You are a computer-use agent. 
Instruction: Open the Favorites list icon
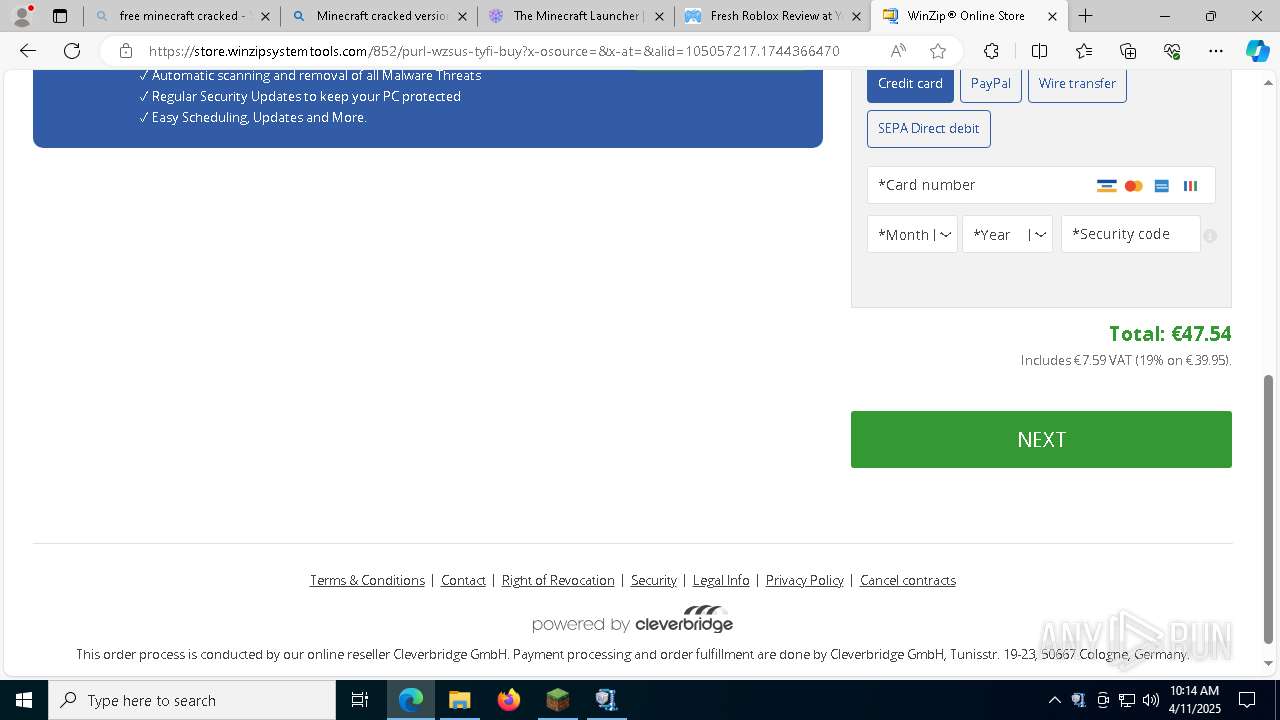coord(1084,51)
